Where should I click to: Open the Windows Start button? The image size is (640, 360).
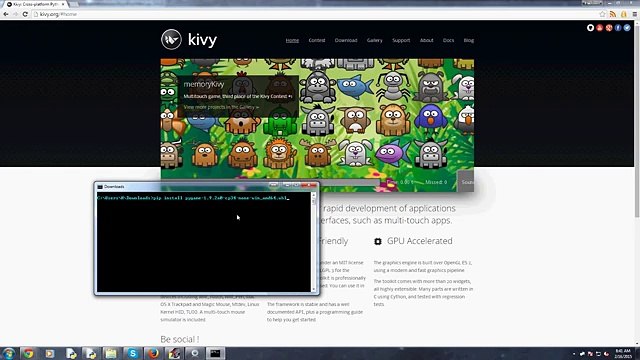click(x=9, y=353)
